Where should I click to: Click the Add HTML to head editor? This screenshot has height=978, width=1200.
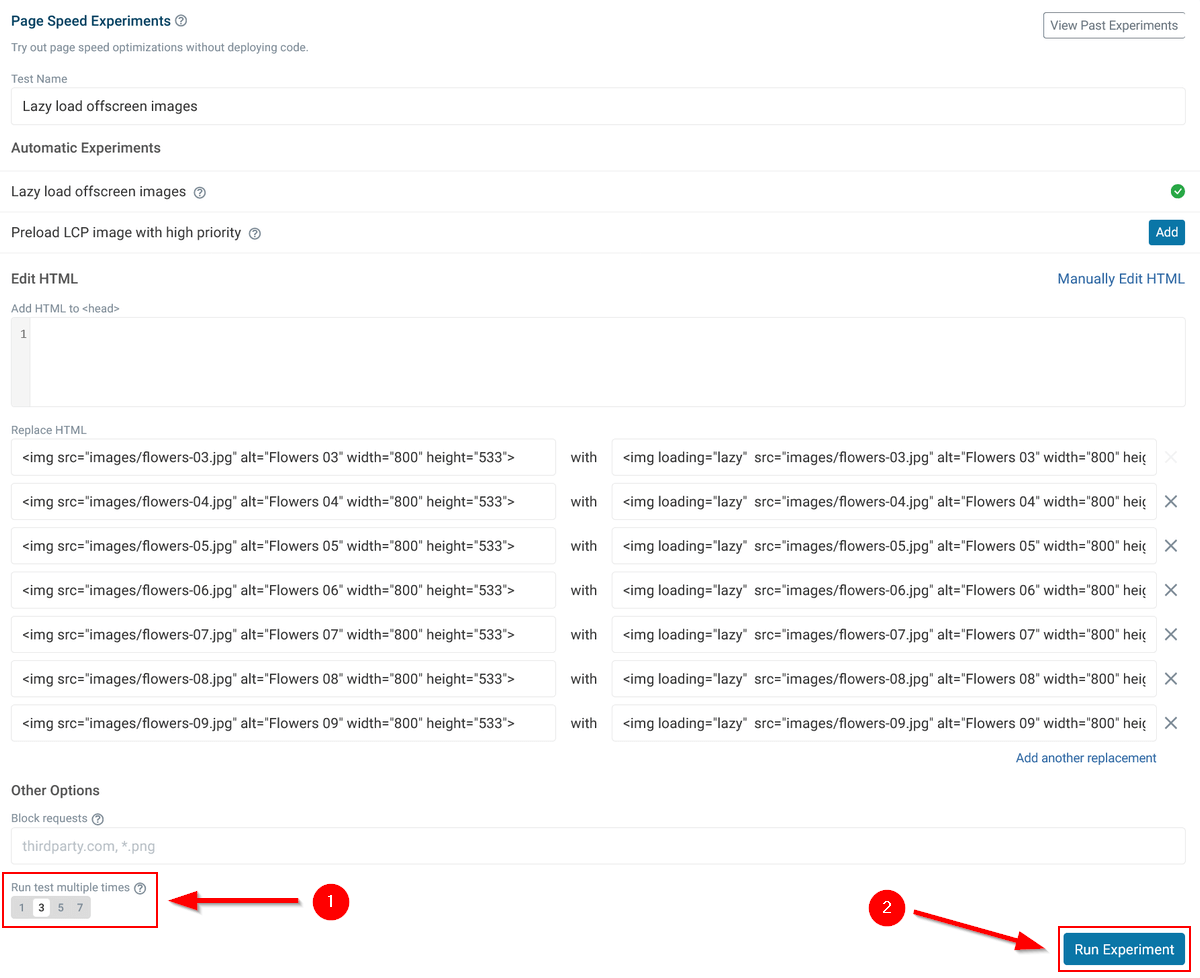click(x=598, y=362)
